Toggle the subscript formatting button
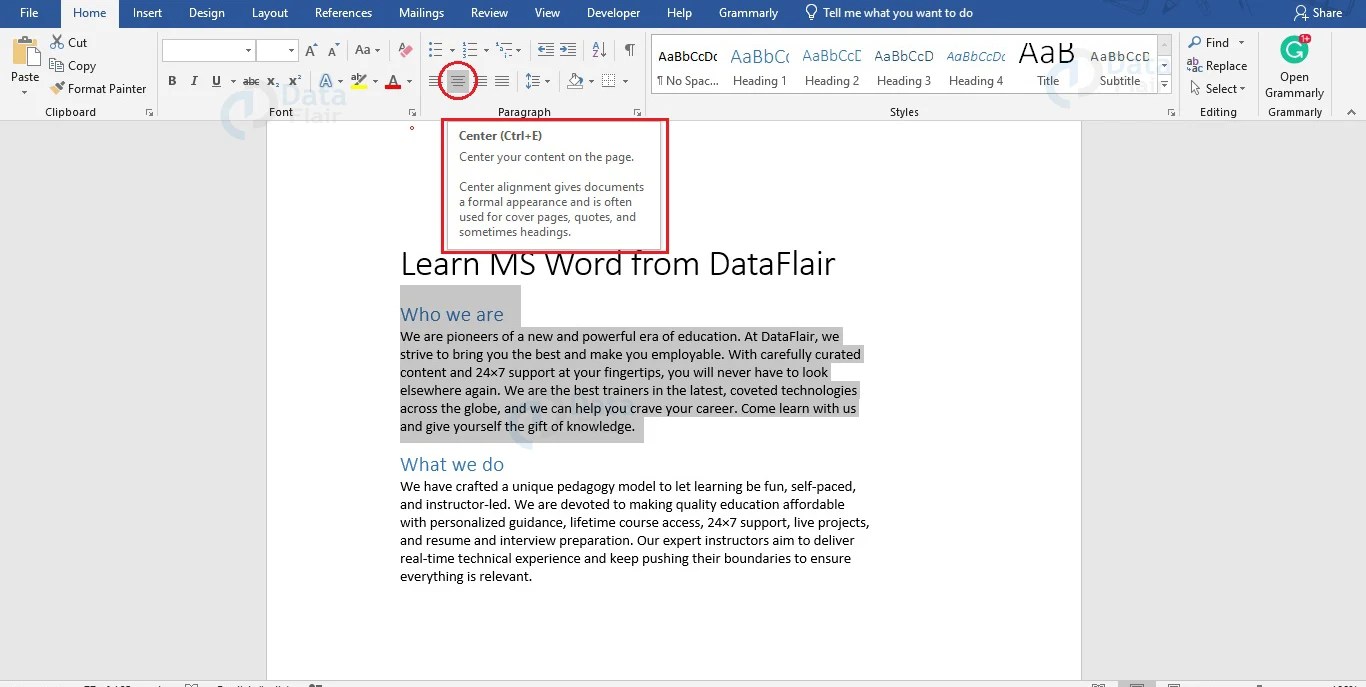This screenshot has height=687, width=1366. pos(271,80)
